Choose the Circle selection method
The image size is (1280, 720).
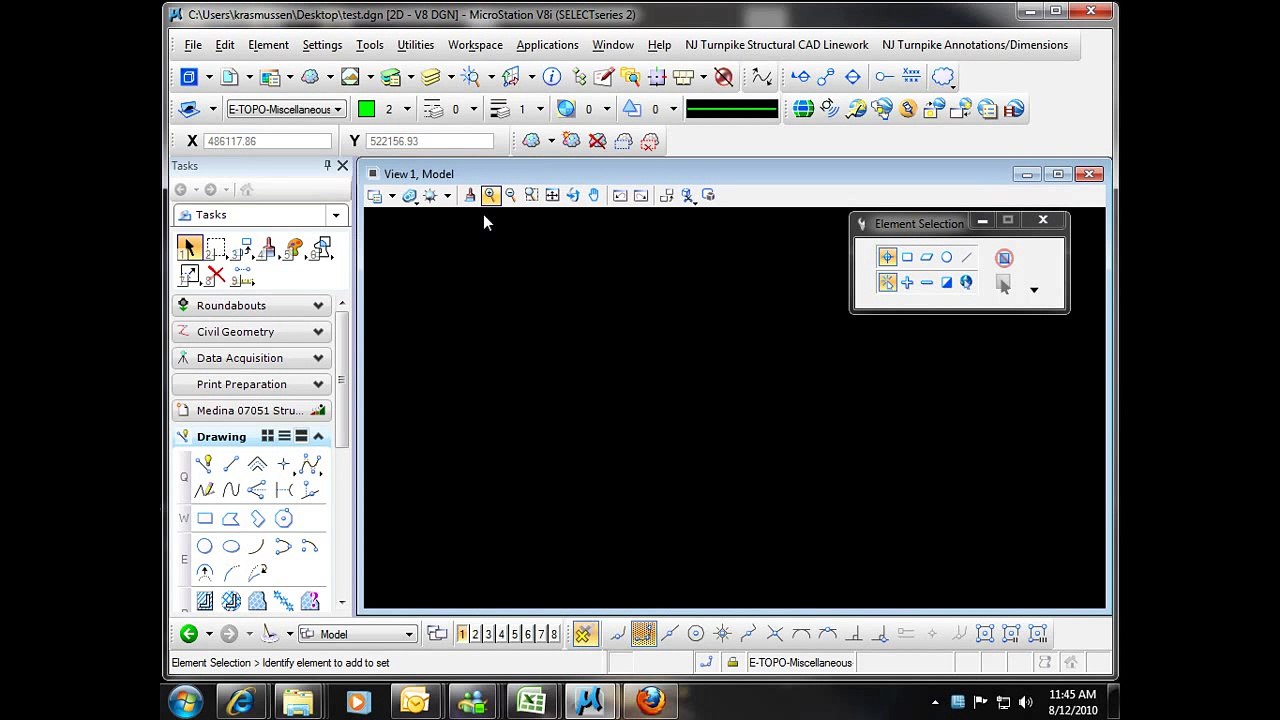click(947, 258)
